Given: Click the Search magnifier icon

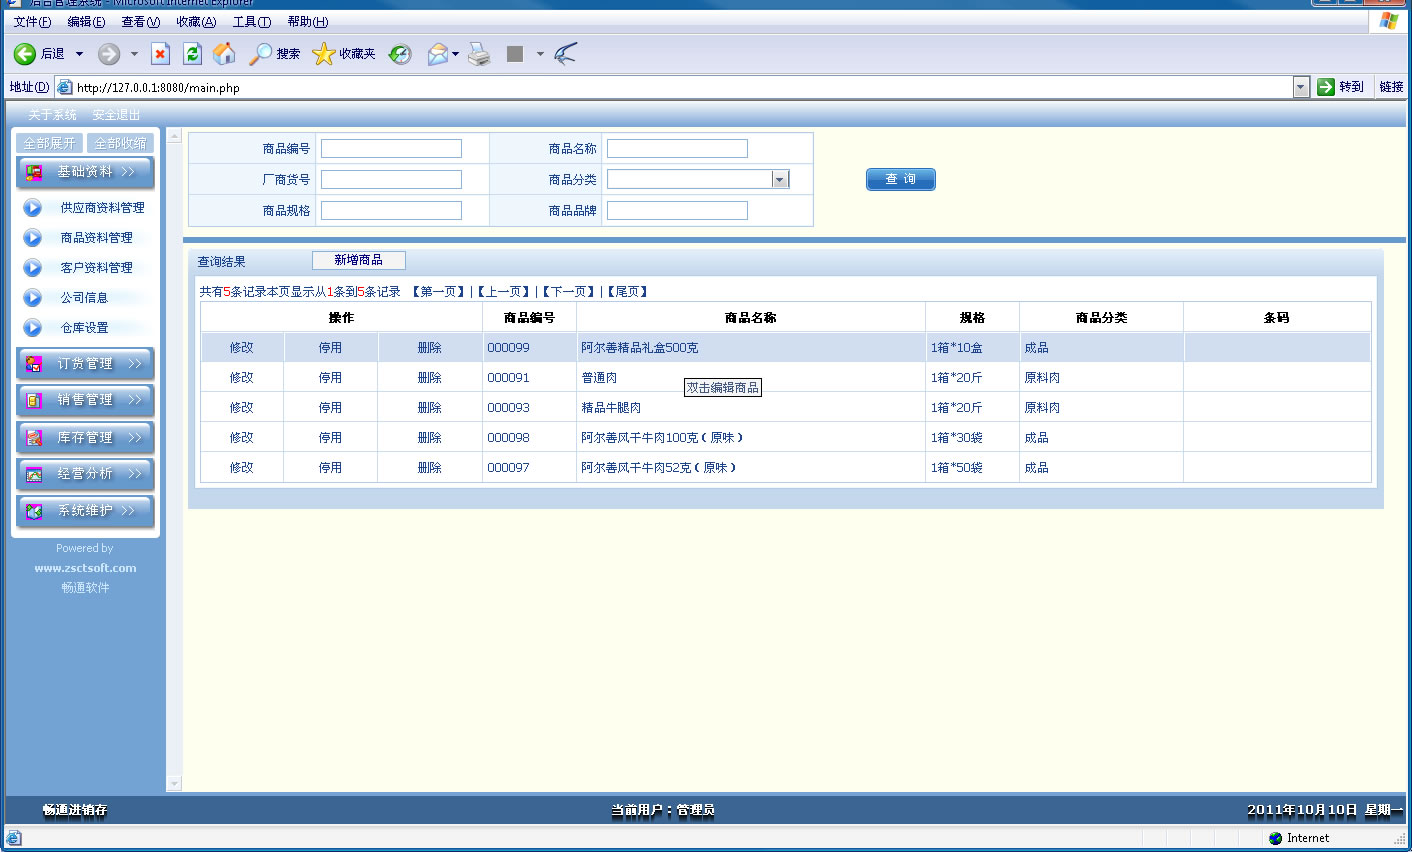Looking at the screenshot, I should click(261, 54).
